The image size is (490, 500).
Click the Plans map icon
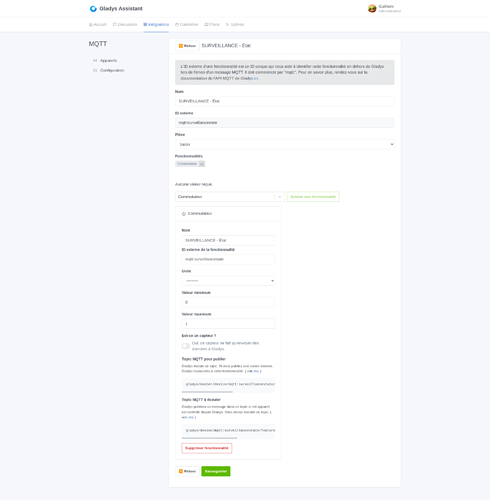[206, 24]
